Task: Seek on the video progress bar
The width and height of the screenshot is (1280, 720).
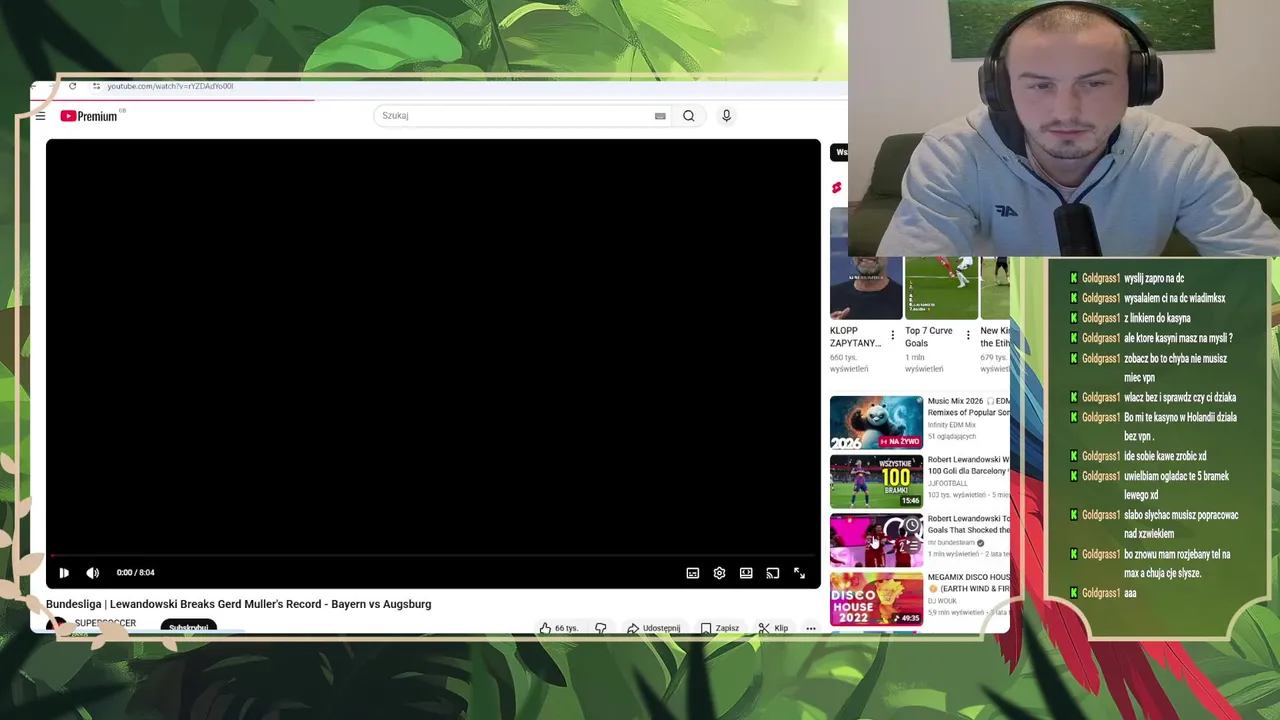Action: point(433,556)
